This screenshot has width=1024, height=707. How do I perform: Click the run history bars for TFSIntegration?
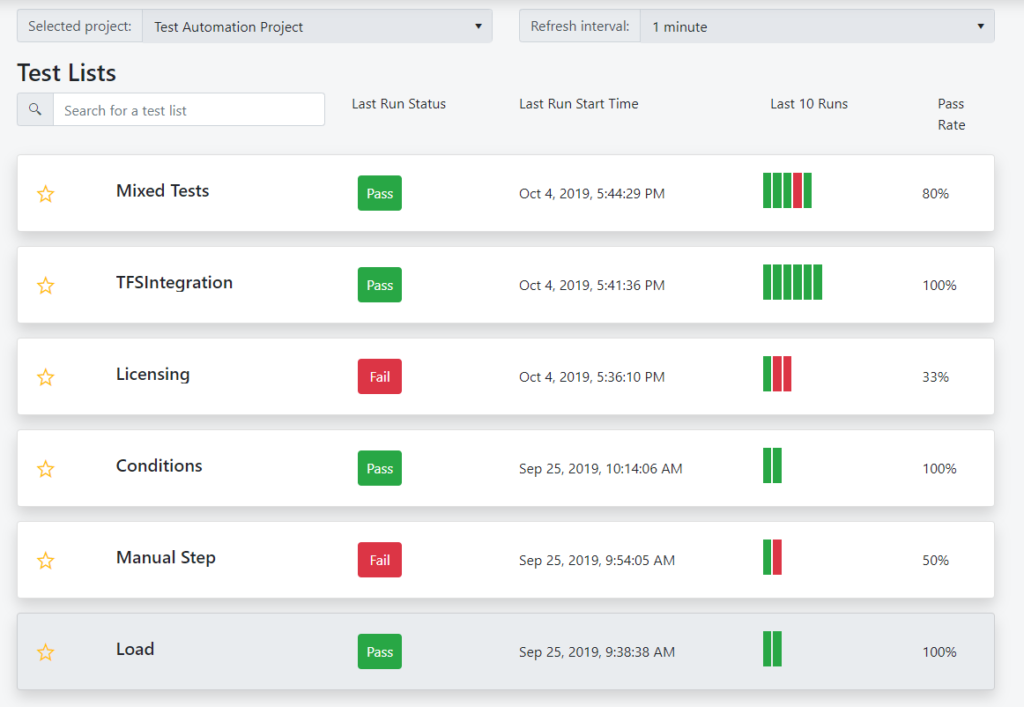(792, 283)
